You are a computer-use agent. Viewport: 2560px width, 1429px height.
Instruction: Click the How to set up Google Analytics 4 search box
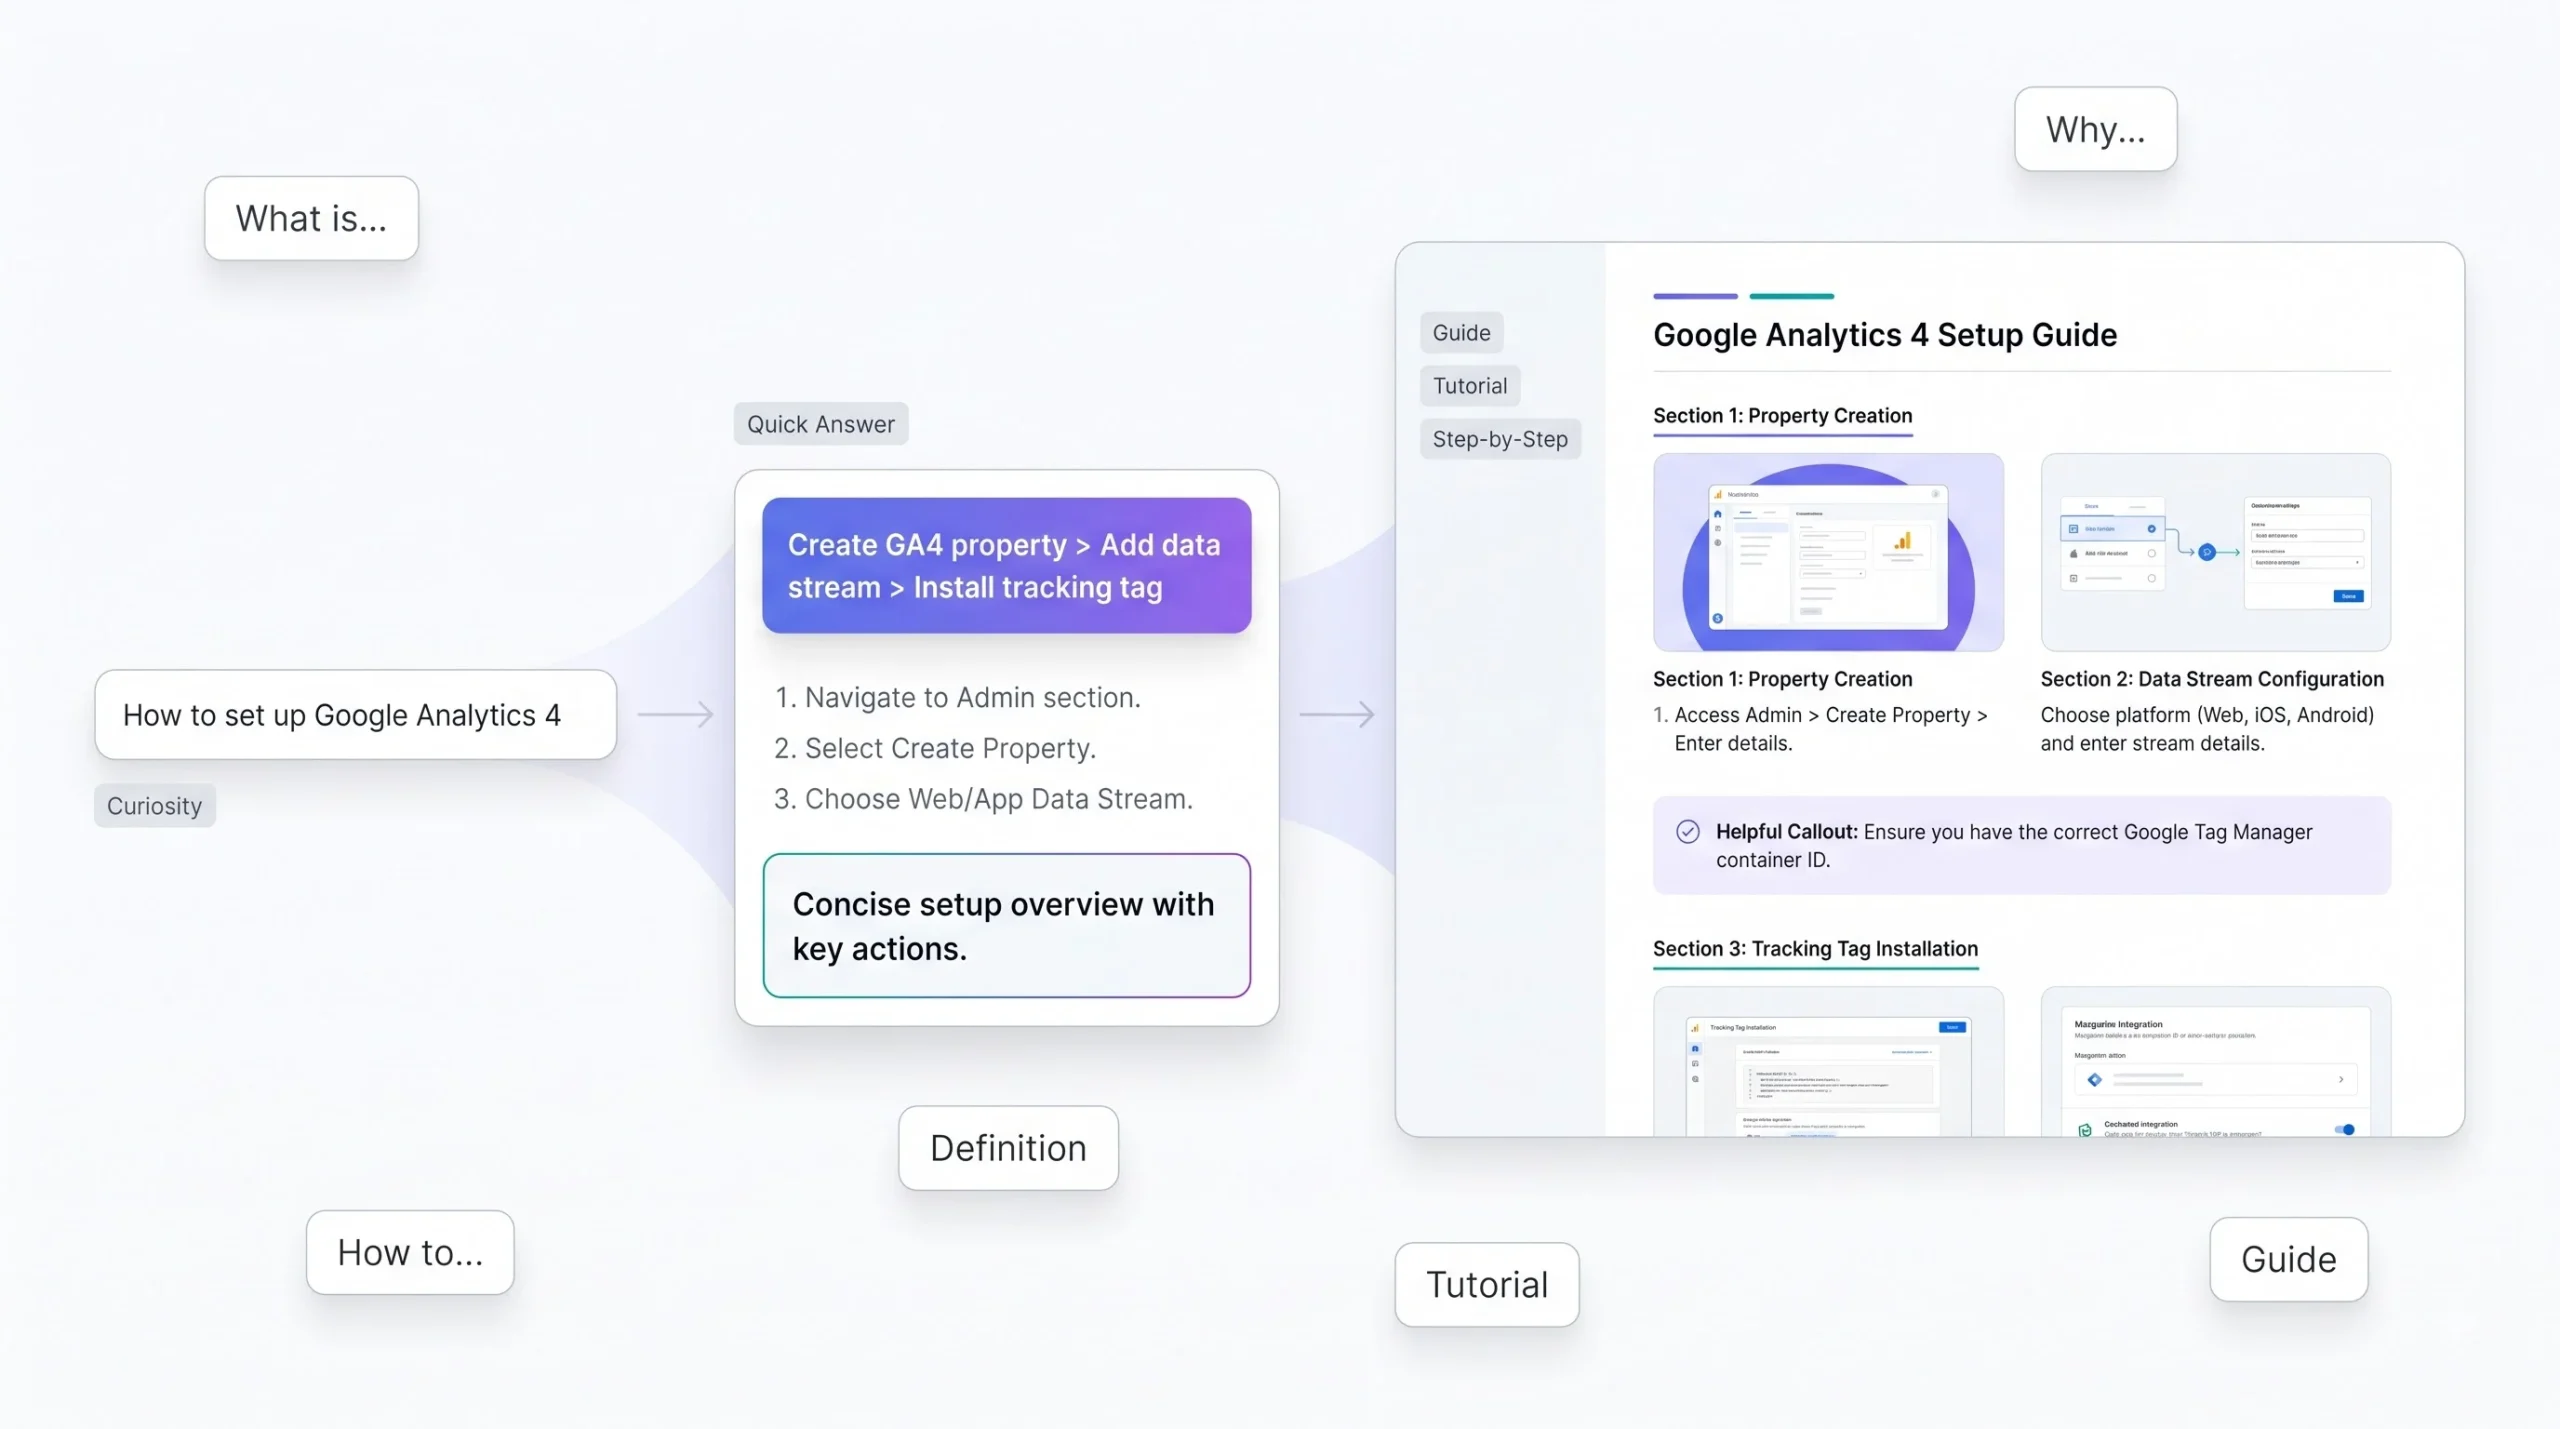click(355, 715)
